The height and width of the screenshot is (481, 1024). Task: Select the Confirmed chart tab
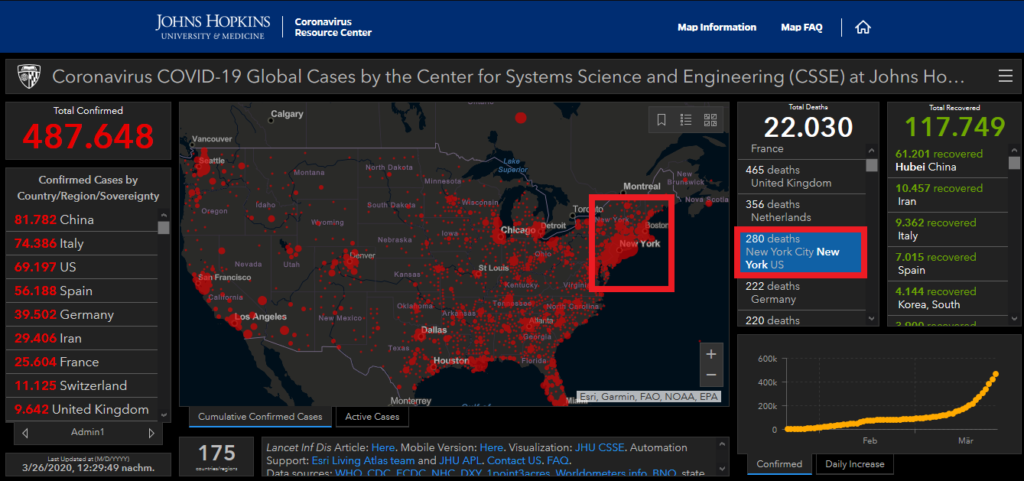[x=779, y=464]
